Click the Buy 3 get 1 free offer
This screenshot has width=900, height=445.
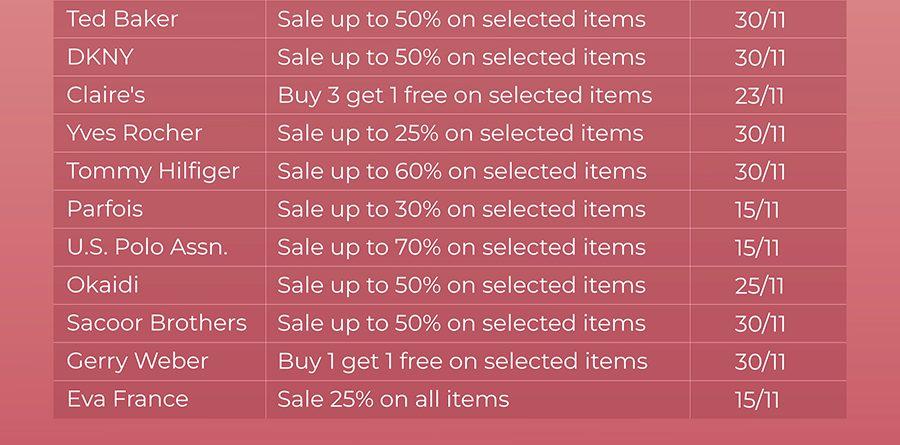[465, 96]
